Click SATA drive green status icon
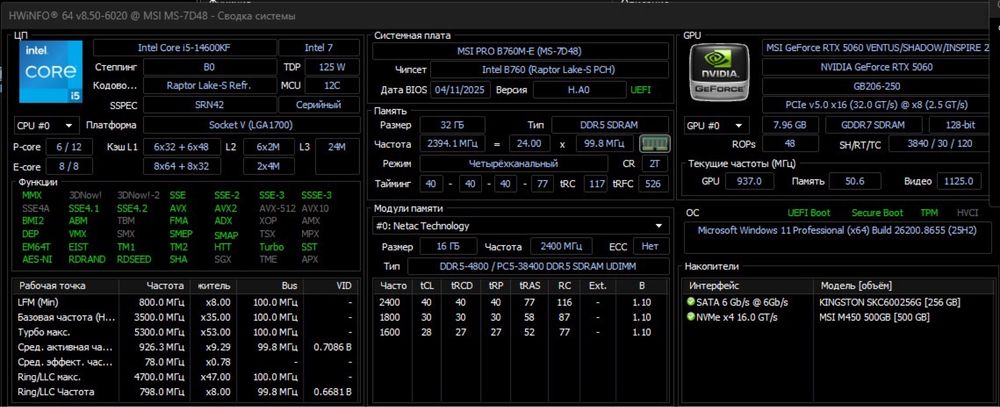The image size is (1000, 407). 691,302
